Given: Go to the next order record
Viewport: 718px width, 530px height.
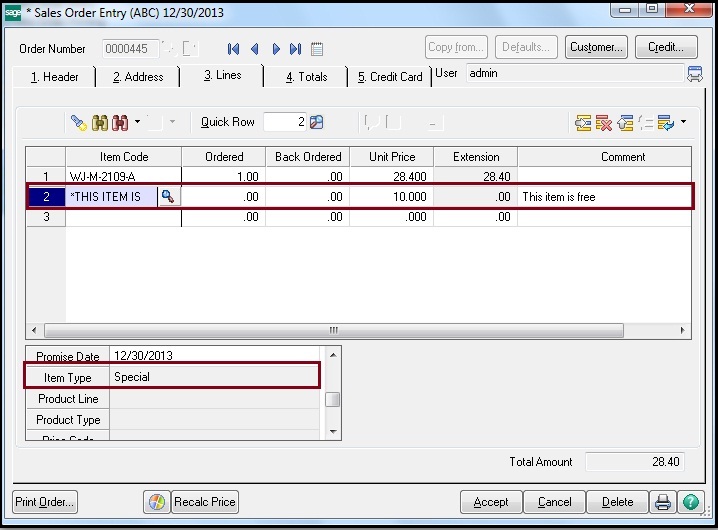Looking at the screenshot, I should pyautogui.click(x=276, y=49).
